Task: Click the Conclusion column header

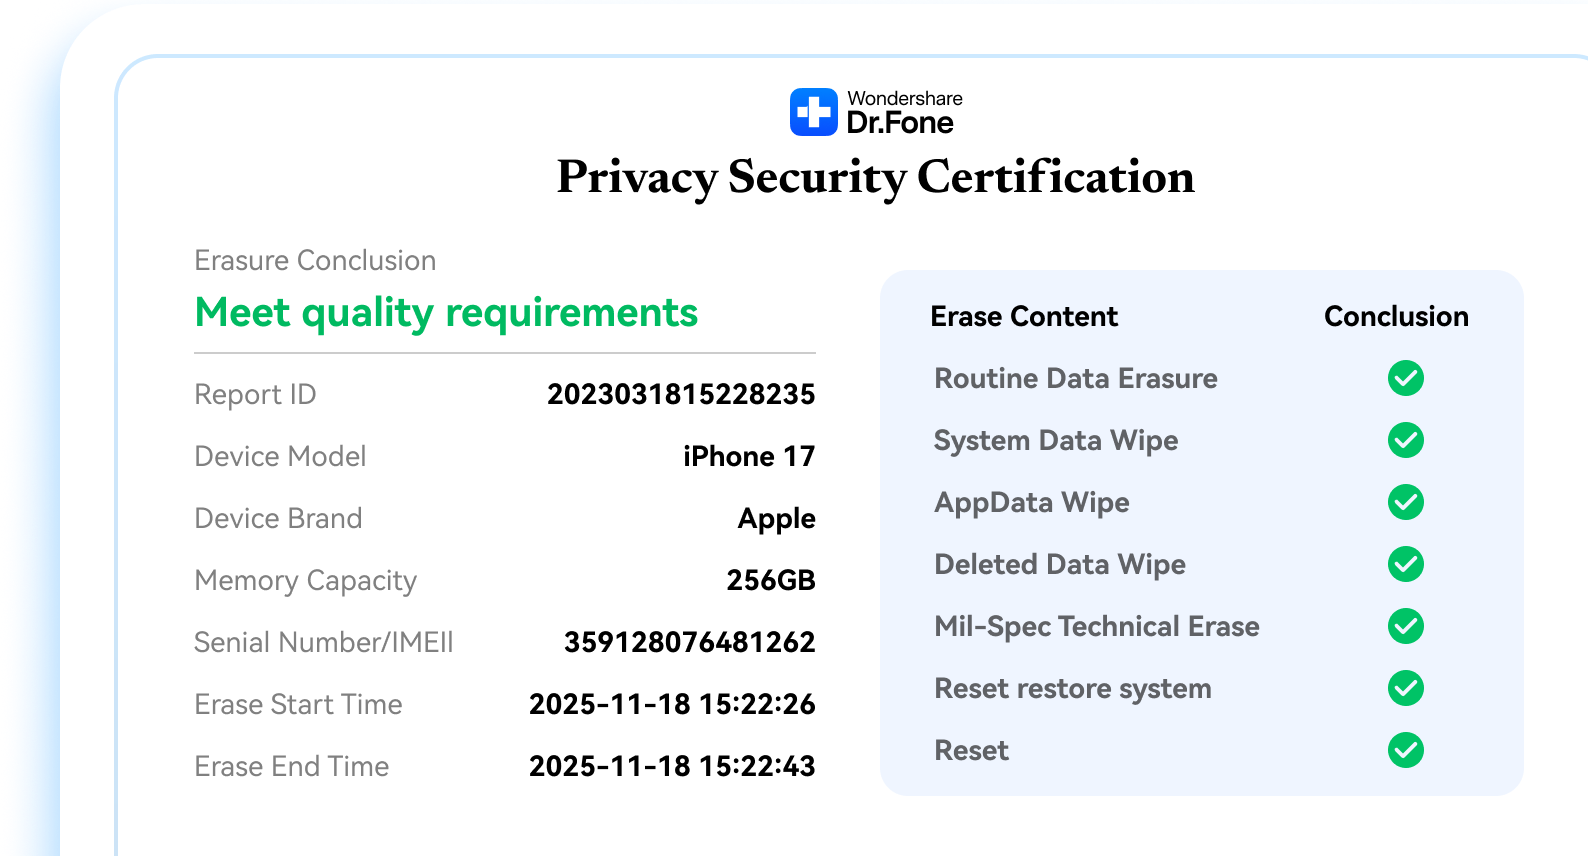Action: point(1396,316)
